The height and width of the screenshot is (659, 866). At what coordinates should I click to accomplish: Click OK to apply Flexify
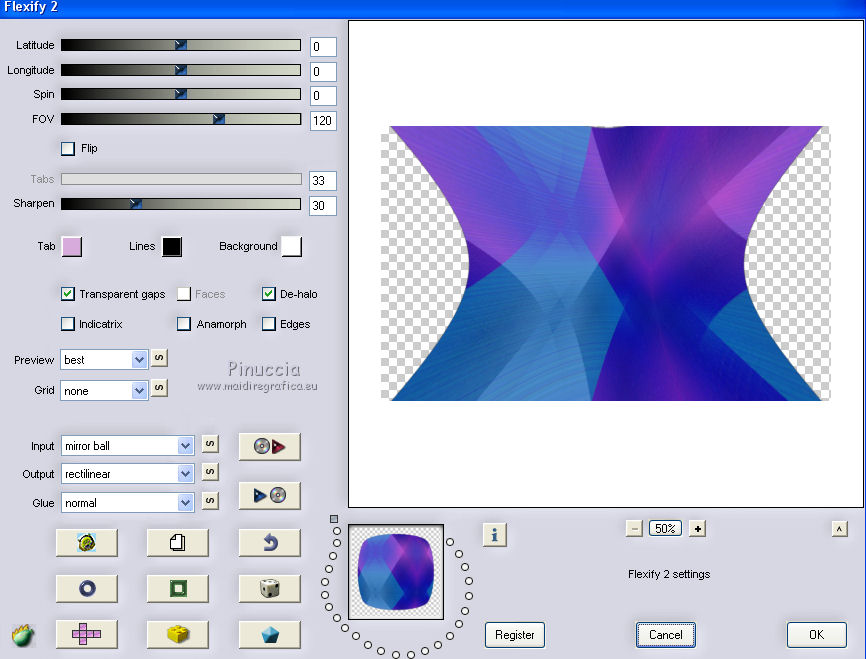pos(816,635)
